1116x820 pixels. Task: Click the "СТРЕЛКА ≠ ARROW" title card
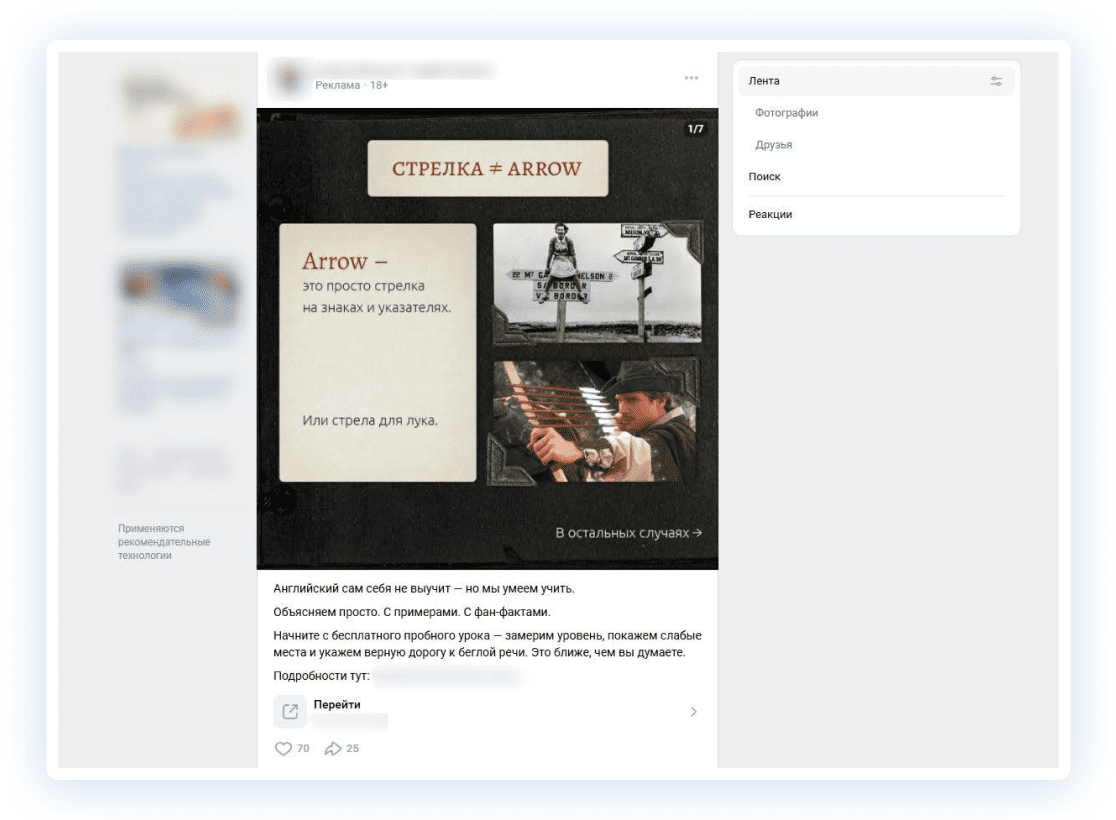[487, 168]
